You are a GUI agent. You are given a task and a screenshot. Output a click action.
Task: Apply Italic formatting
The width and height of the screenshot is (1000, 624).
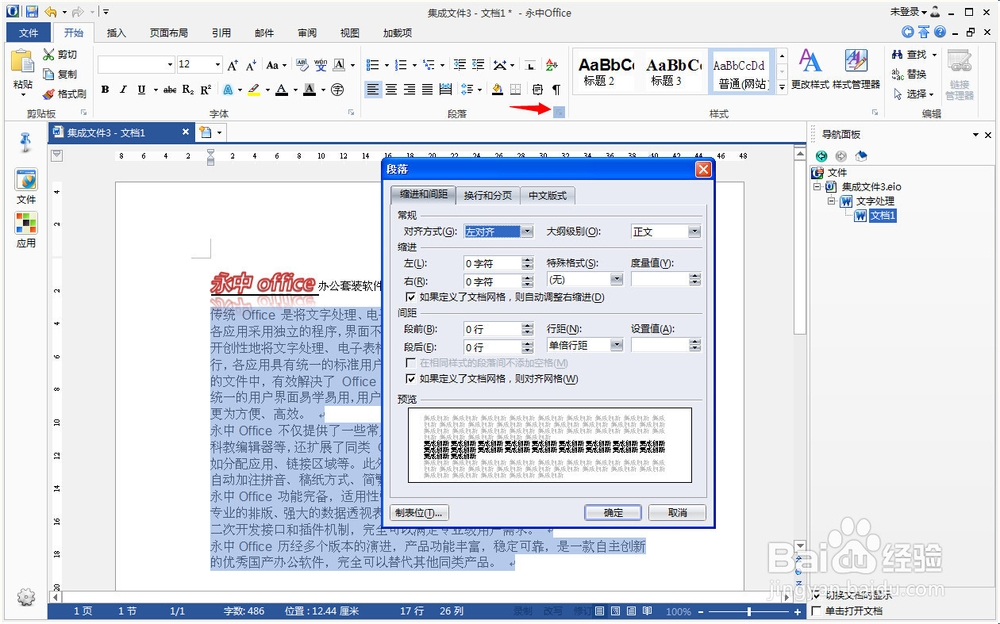123,90
